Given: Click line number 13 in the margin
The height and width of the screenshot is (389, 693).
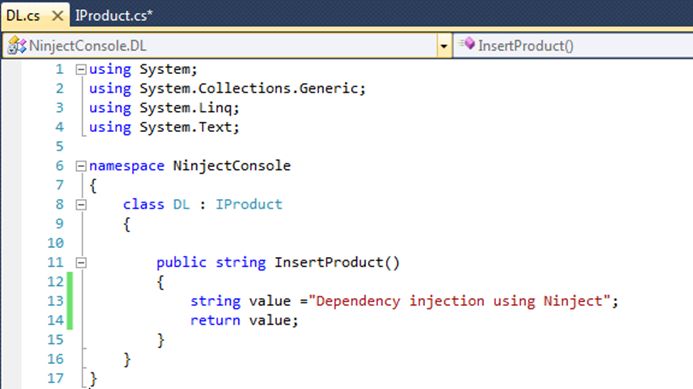Looking at the screenshot, I should (56, 301).
